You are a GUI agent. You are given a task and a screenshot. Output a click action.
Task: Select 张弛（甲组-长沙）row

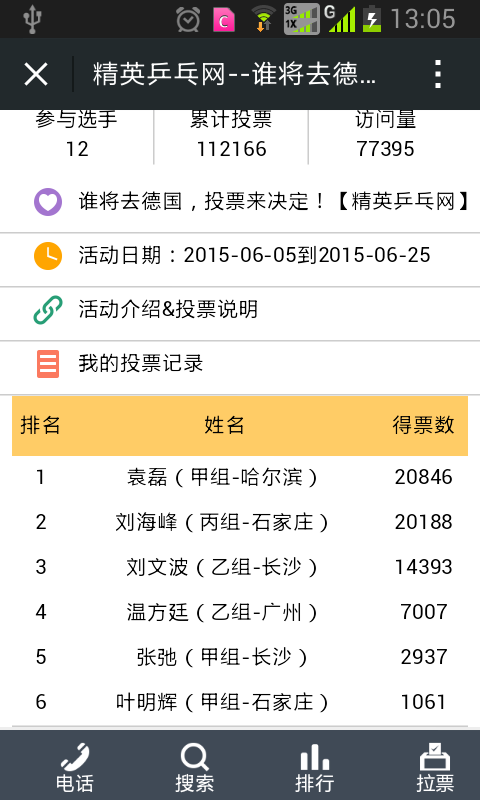240,657
